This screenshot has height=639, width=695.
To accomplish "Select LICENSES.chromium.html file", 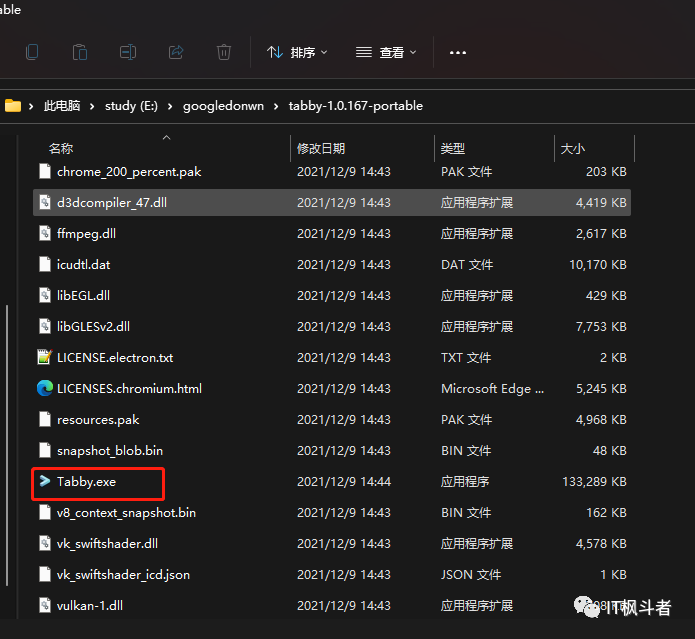I will pyautogui.click(x=332, y=389).
